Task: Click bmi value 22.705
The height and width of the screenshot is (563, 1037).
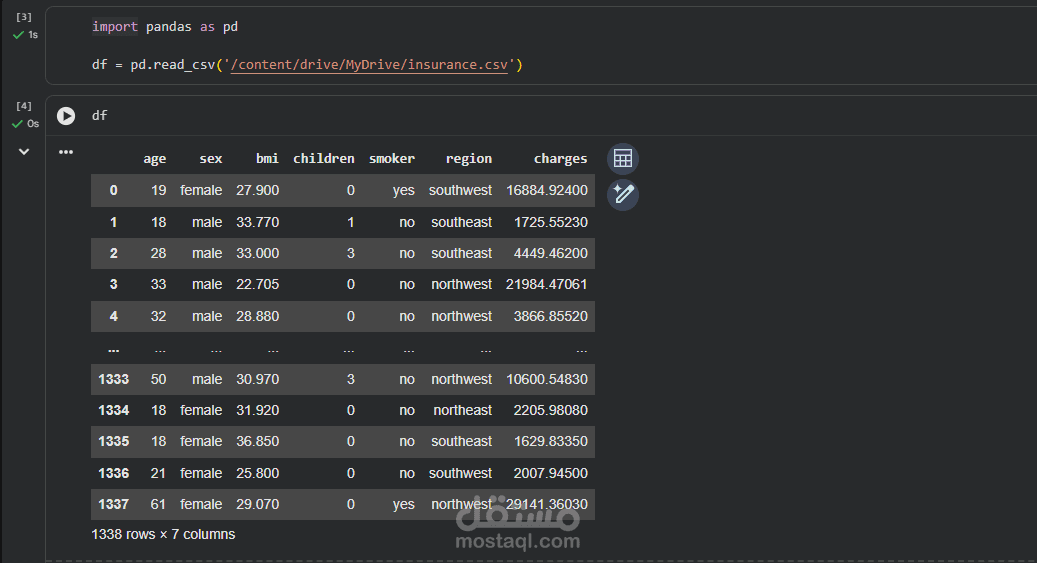Action: (257, 284)
